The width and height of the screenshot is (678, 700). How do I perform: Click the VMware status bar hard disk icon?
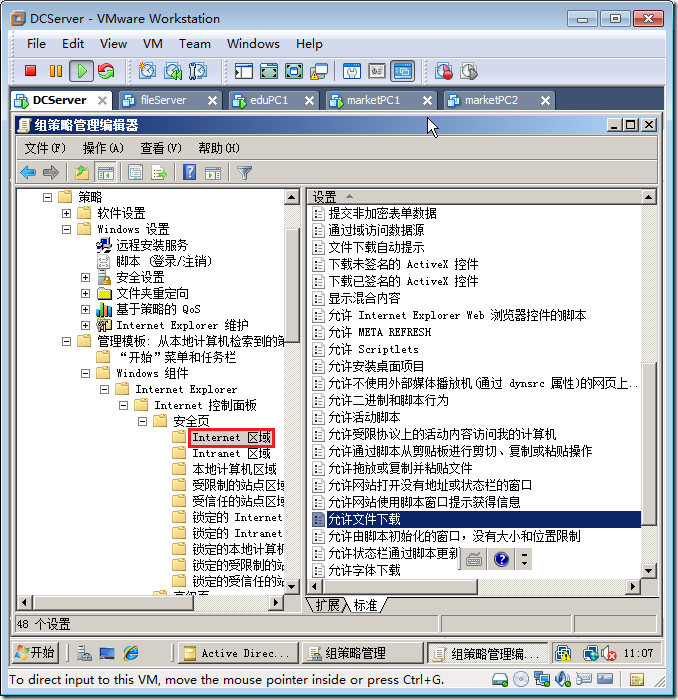500,679
